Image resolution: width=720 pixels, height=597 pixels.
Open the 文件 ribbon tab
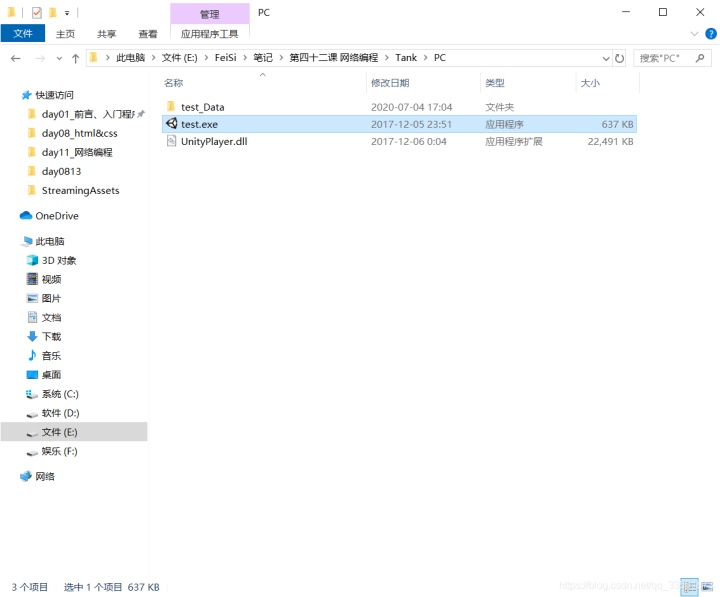[22, 34]
